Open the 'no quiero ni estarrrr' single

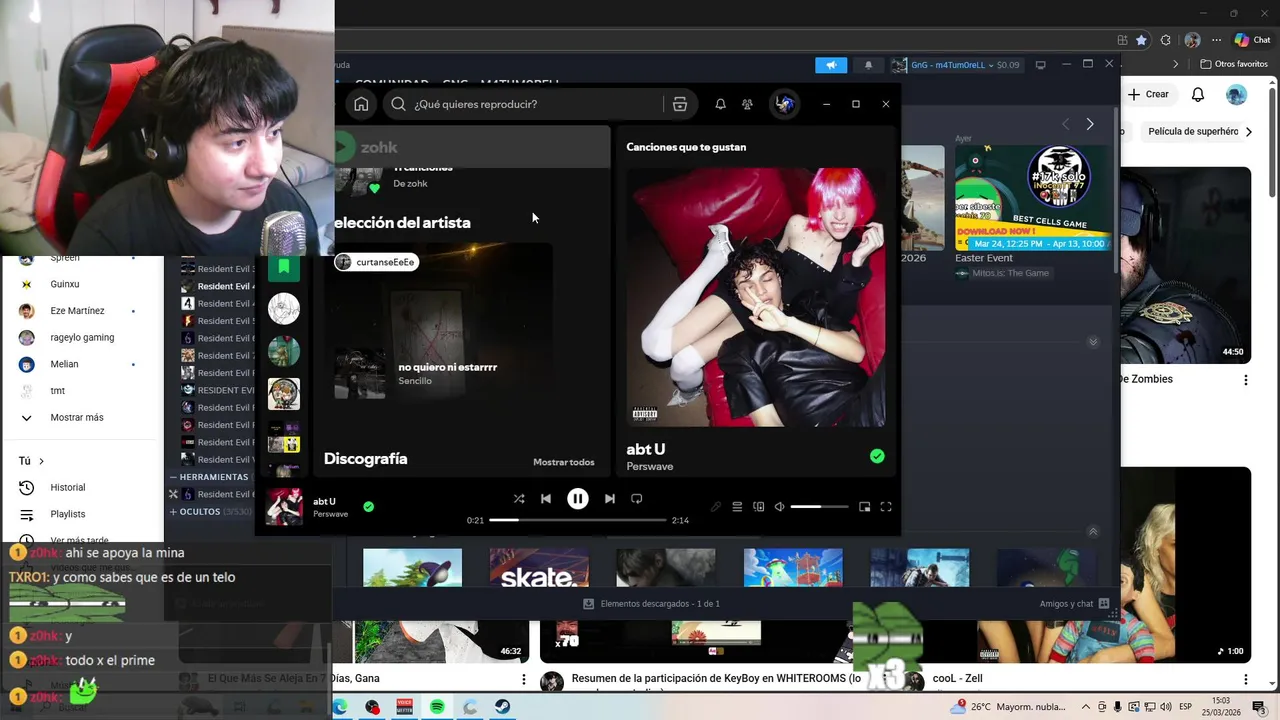[x=447, y=367]
